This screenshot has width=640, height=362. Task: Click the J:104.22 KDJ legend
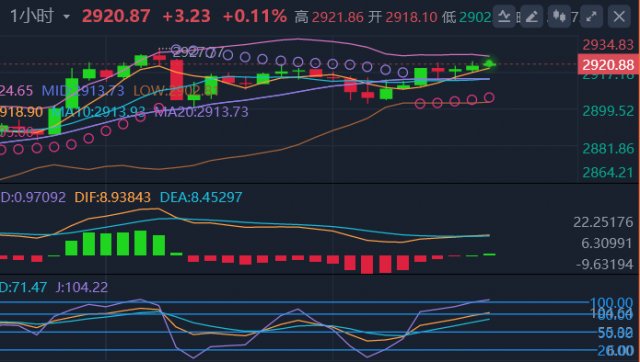coord(82,287)
